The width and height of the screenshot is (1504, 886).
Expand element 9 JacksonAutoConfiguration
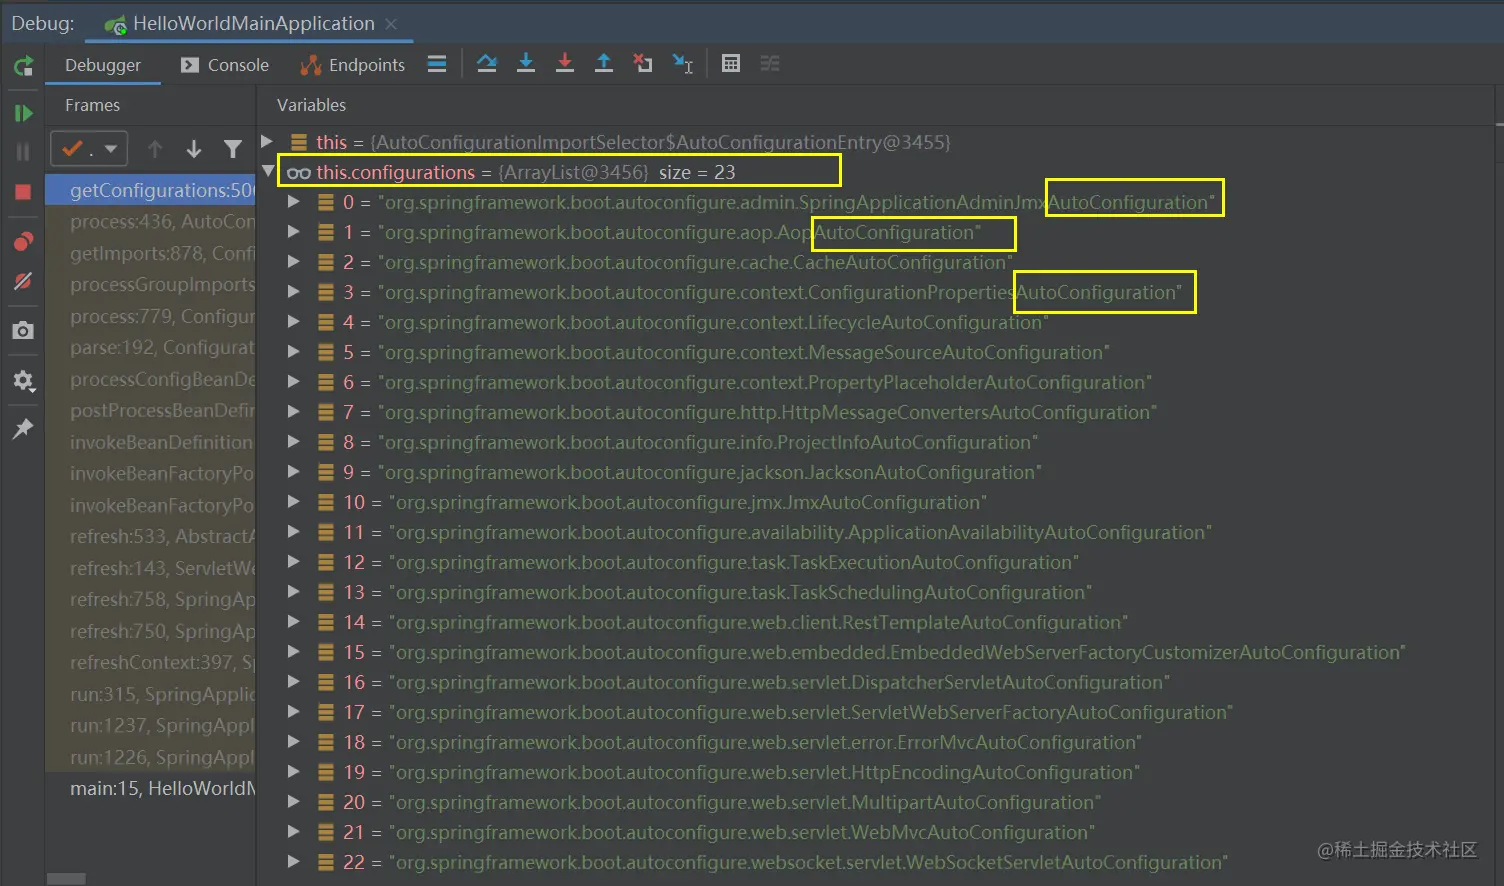click(294, 471)
